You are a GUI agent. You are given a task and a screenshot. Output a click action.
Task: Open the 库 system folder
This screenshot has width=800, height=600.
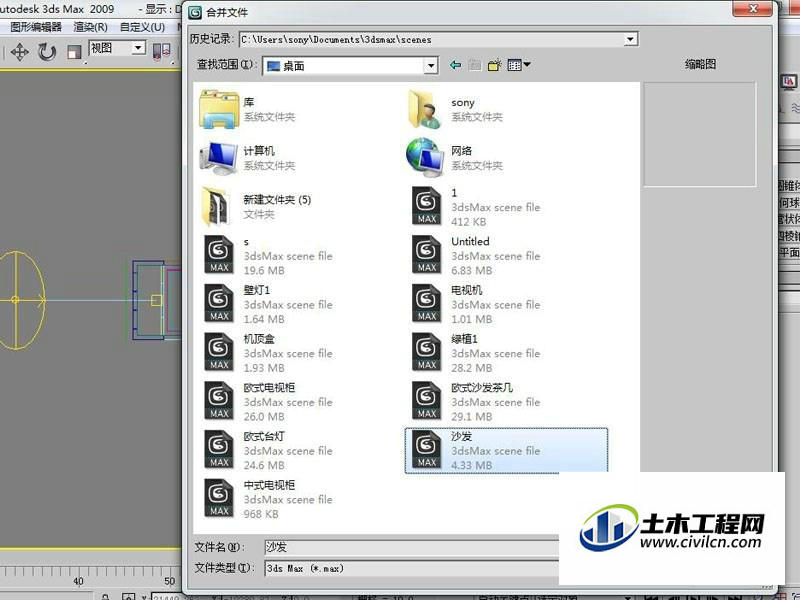[248, 109]
